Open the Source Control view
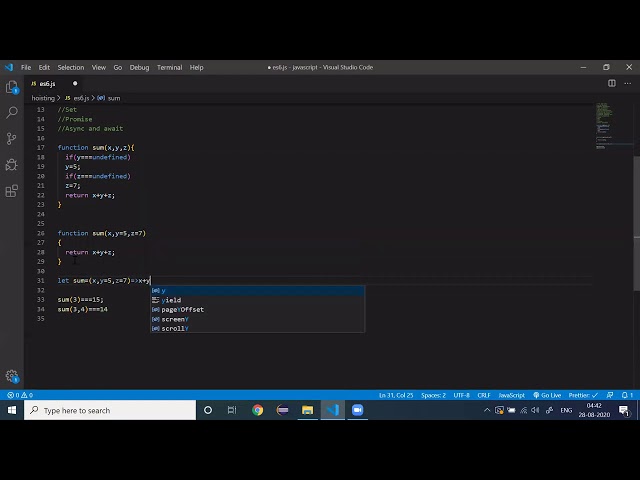Image resolution: width=640 pixels, height=480 pixels. click(x=12, y=139)
